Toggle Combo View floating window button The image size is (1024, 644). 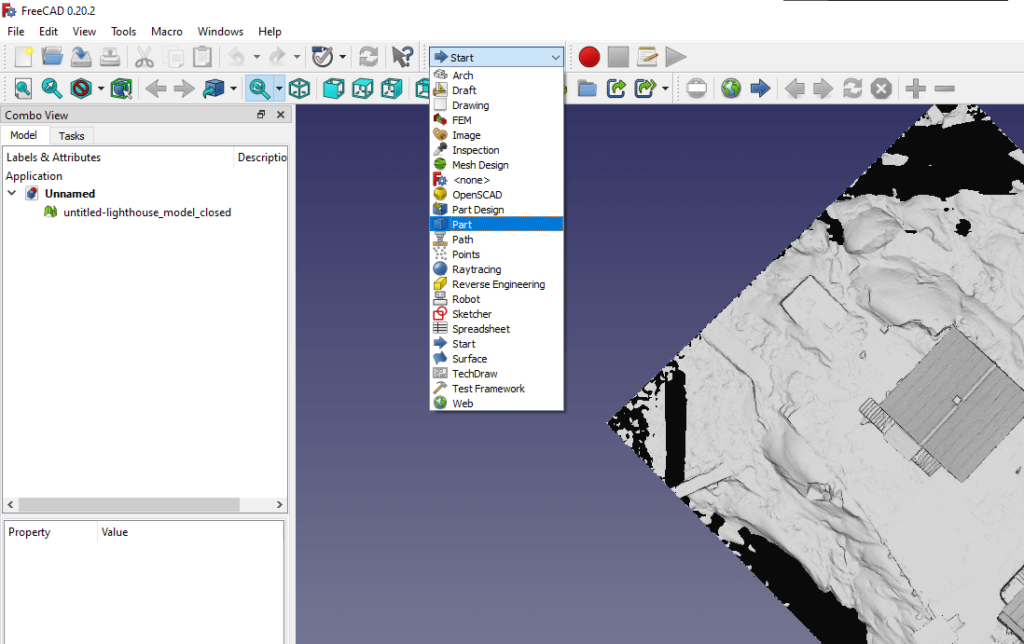pos(261,115)
